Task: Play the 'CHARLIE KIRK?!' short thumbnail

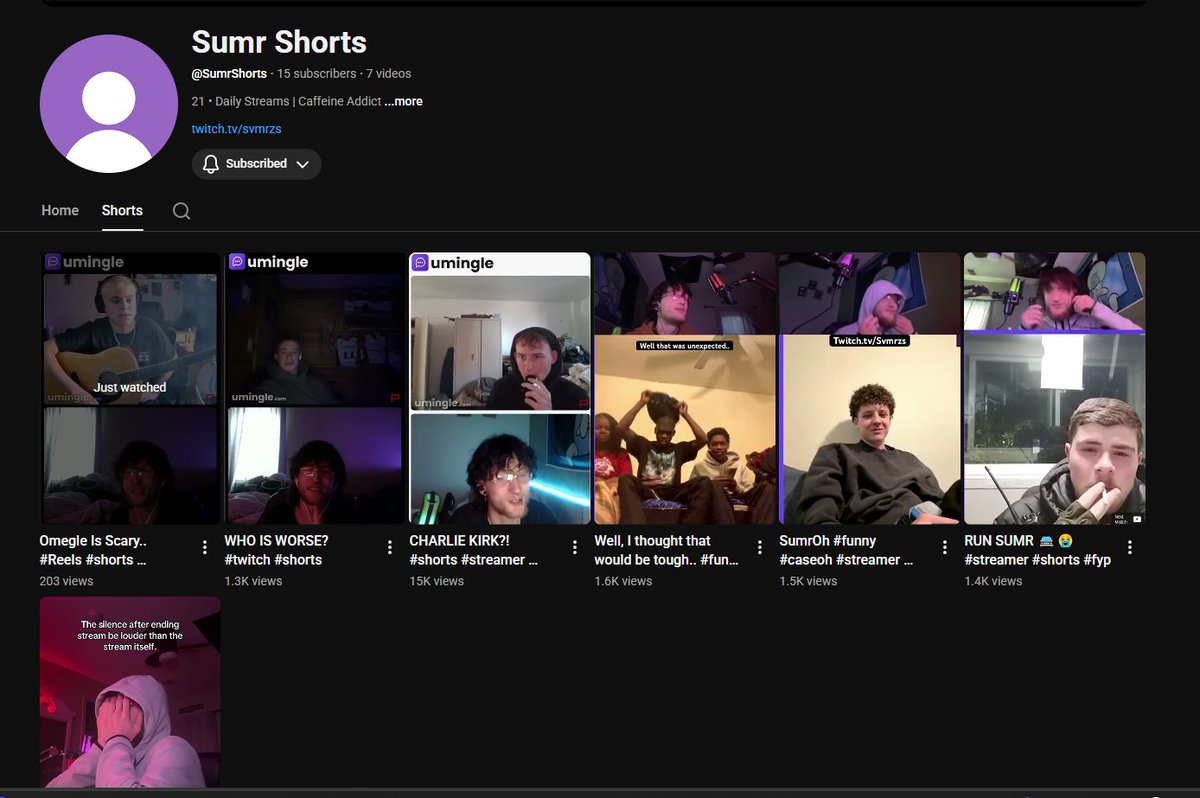Action: coord(500,388)
